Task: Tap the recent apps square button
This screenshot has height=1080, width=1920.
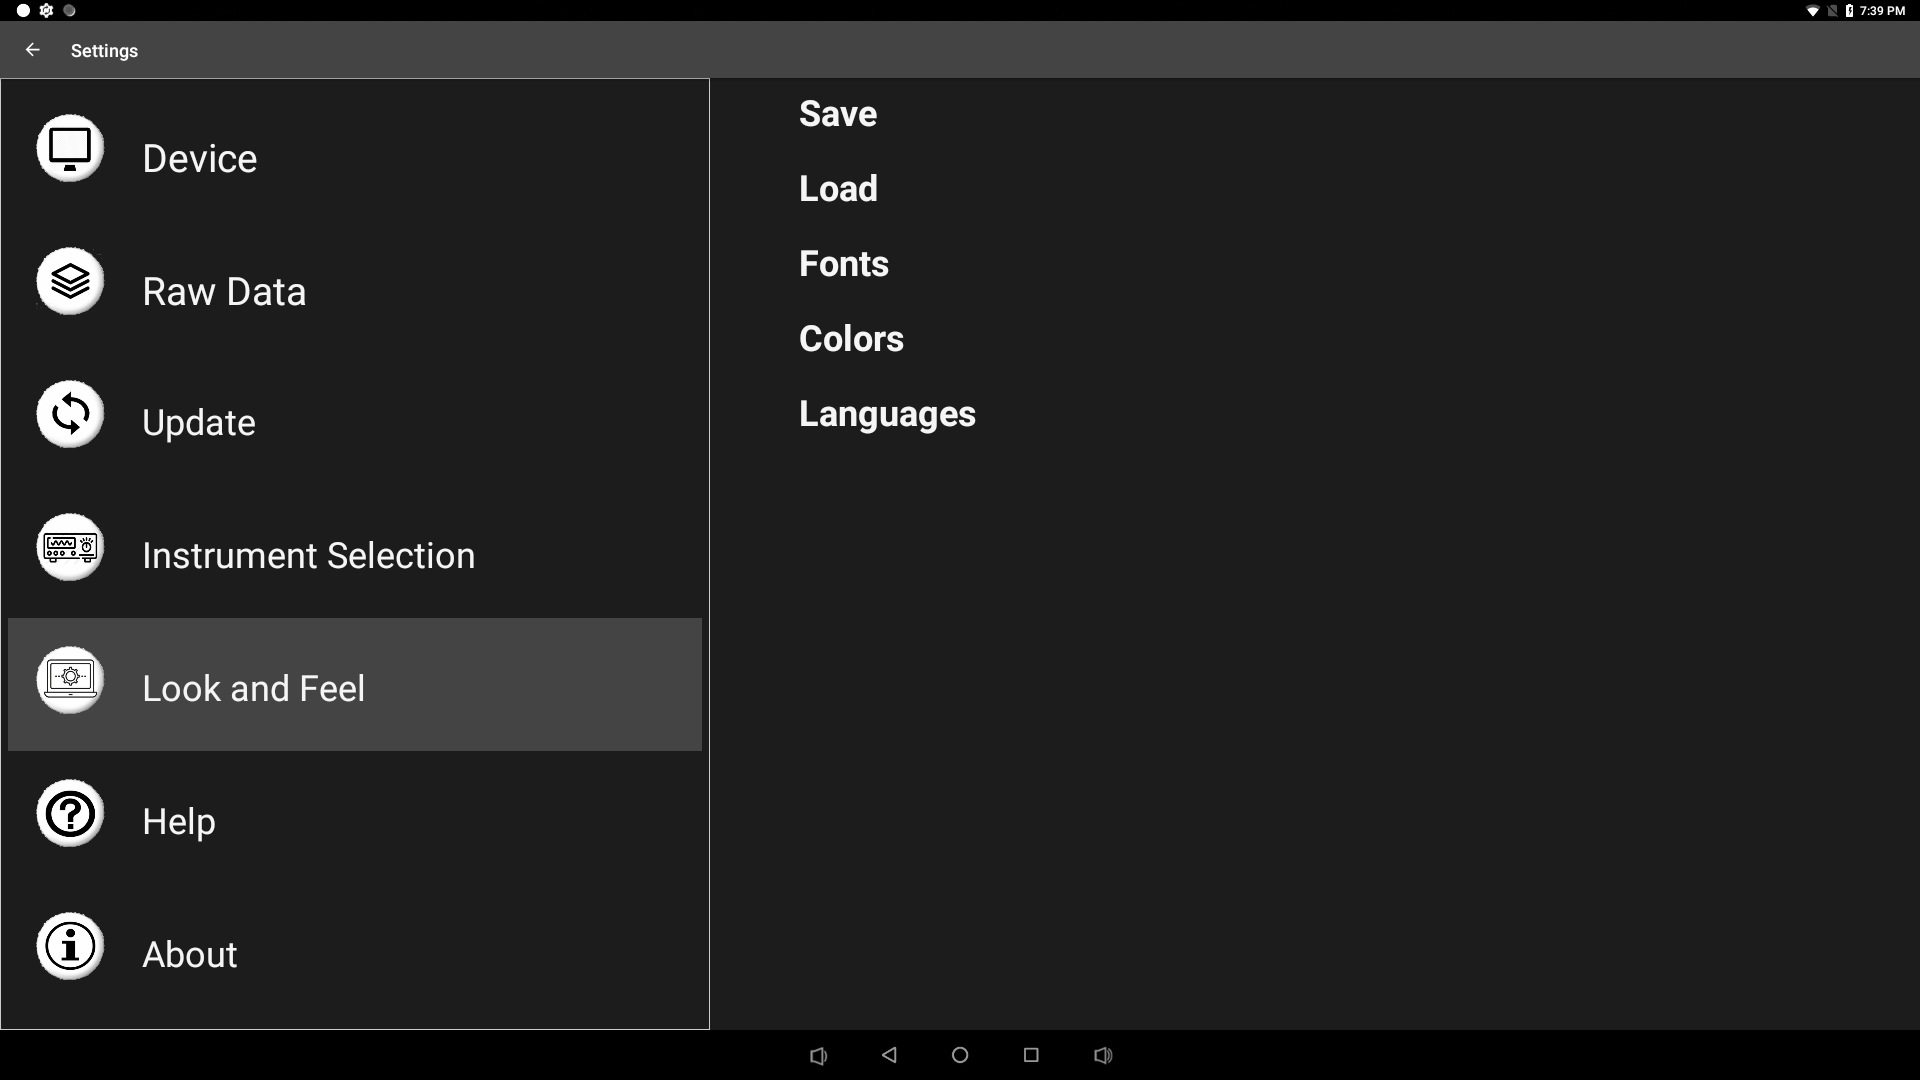Action: coord(1031,1055)
